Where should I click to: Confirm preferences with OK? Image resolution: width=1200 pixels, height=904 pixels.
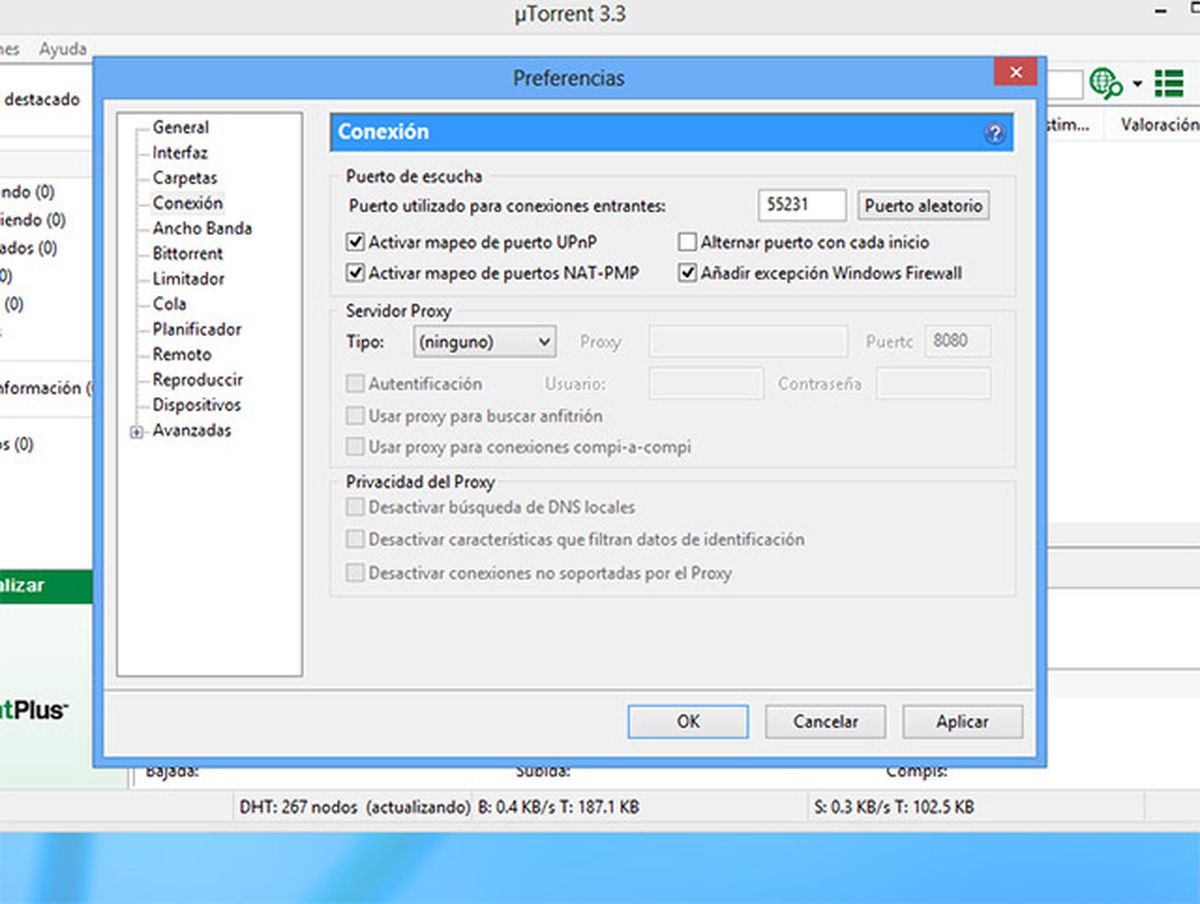[687, 721]
